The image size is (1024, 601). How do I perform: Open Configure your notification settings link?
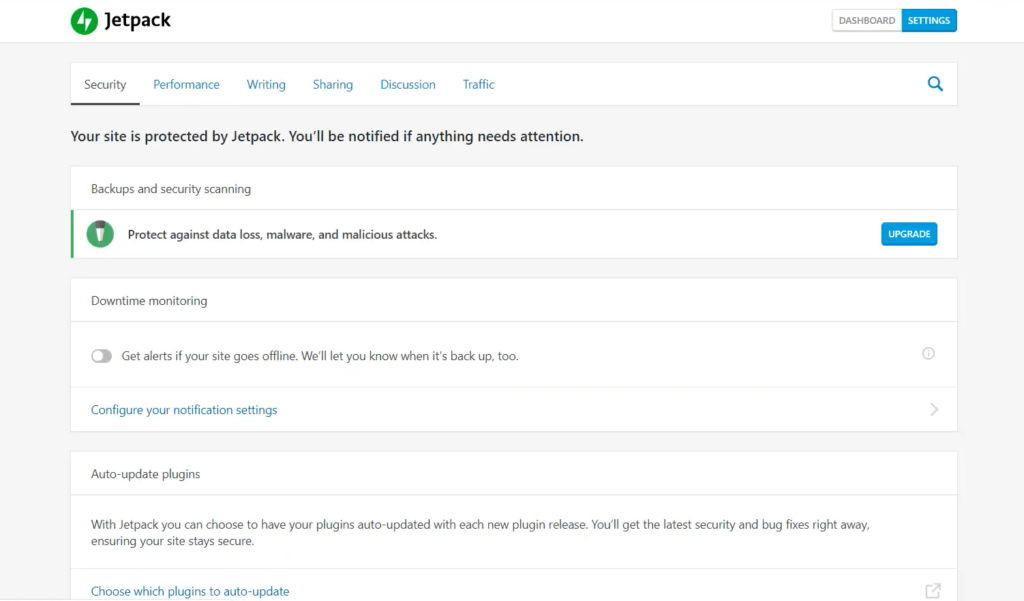click(184, 410)
